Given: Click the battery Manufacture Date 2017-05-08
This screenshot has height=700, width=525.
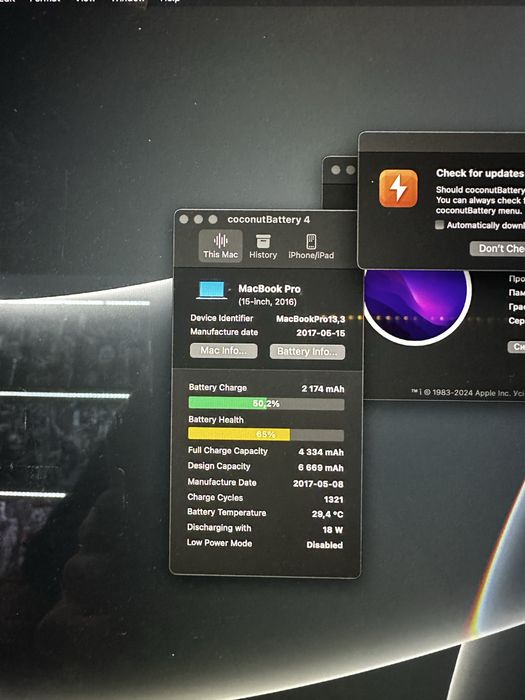Looking at the screenshot, I should (x=318, y=484).
